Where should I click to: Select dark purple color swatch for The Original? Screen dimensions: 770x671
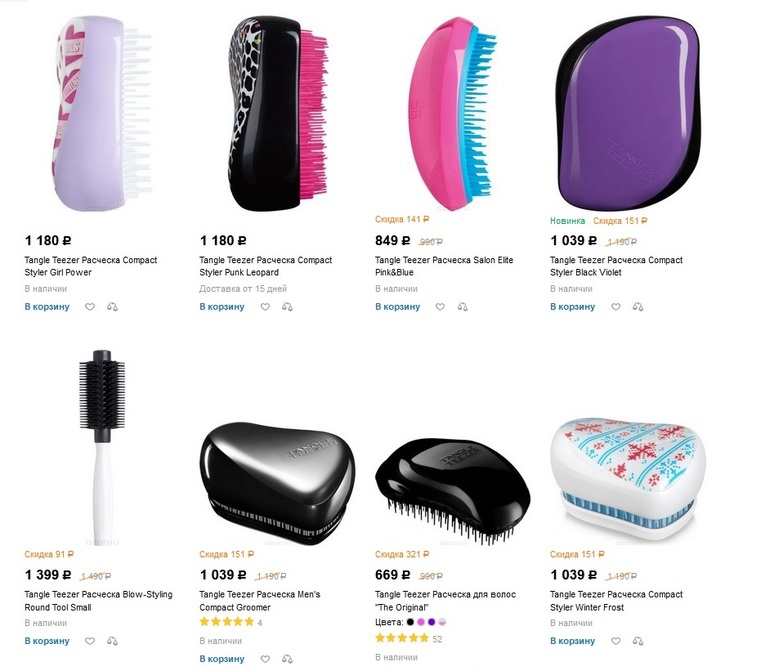tap(432, 622)
